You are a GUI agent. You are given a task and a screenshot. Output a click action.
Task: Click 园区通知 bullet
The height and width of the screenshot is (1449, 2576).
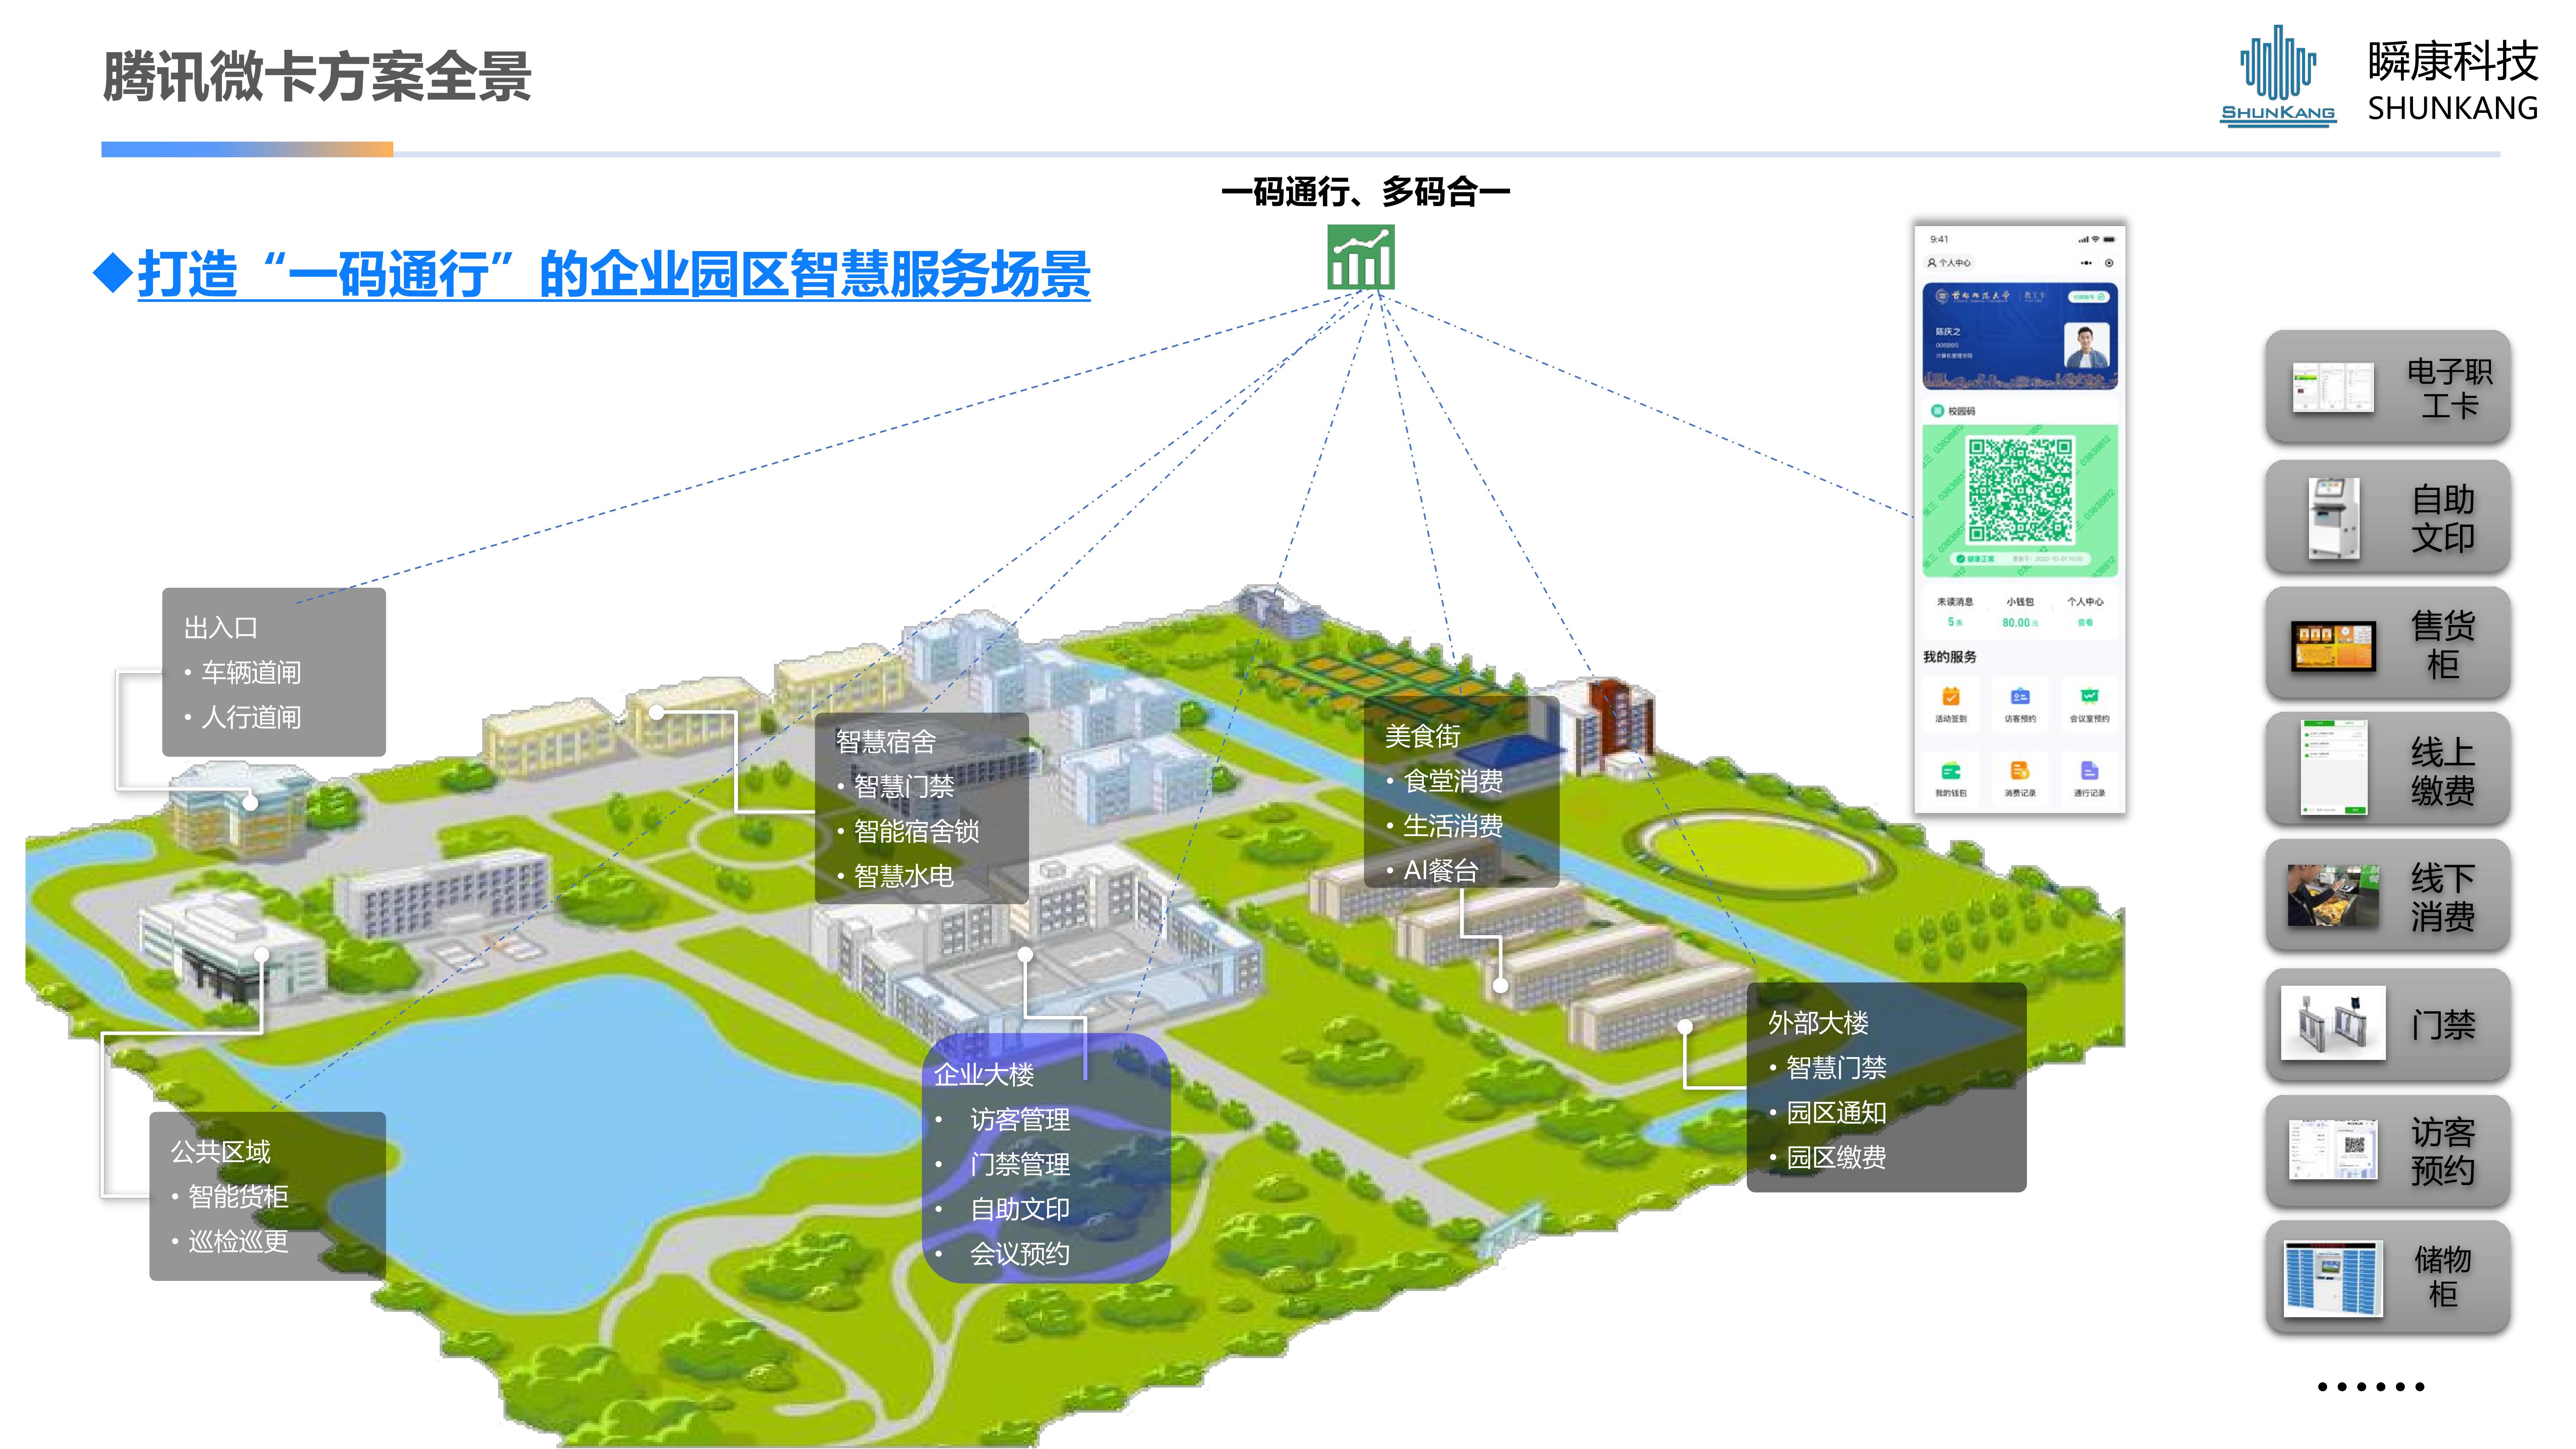1836,1112
